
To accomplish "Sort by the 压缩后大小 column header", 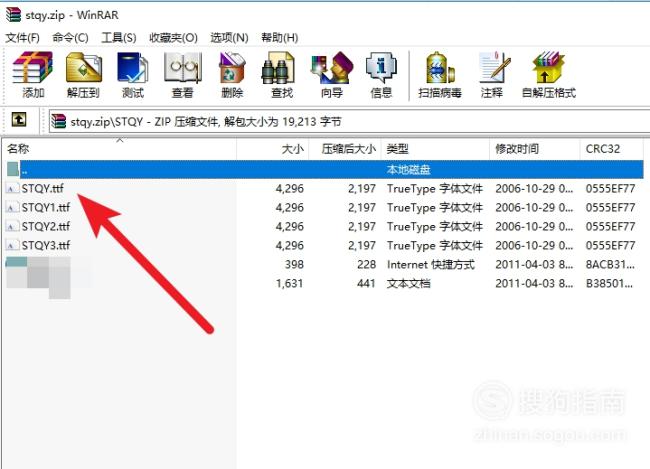I will coord(345,148).
